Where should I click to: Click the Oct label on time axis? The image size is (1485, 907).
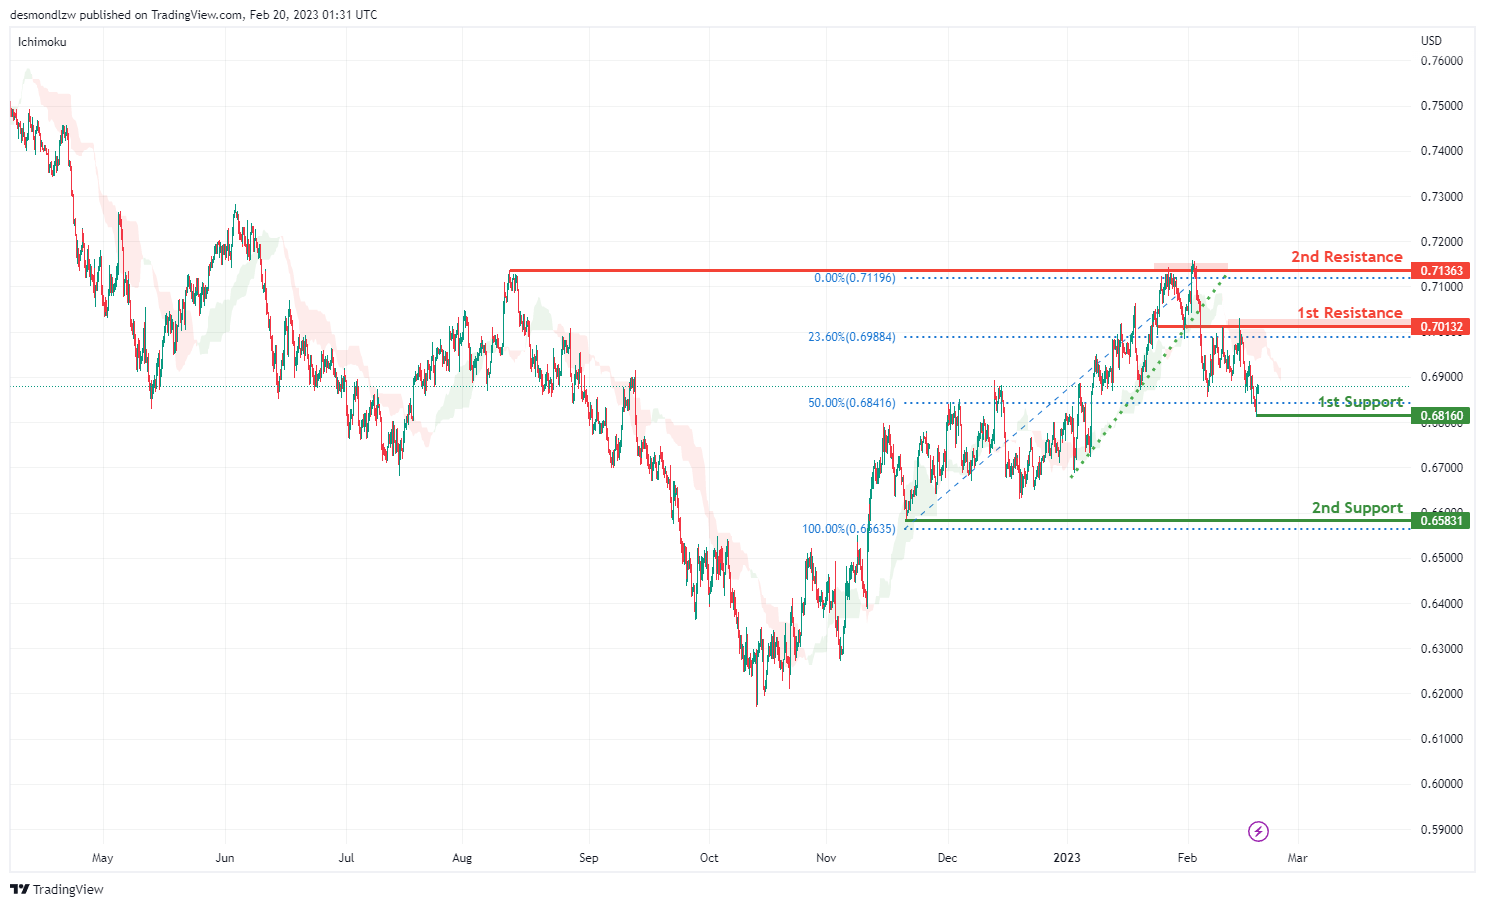(x=709, y=858)
